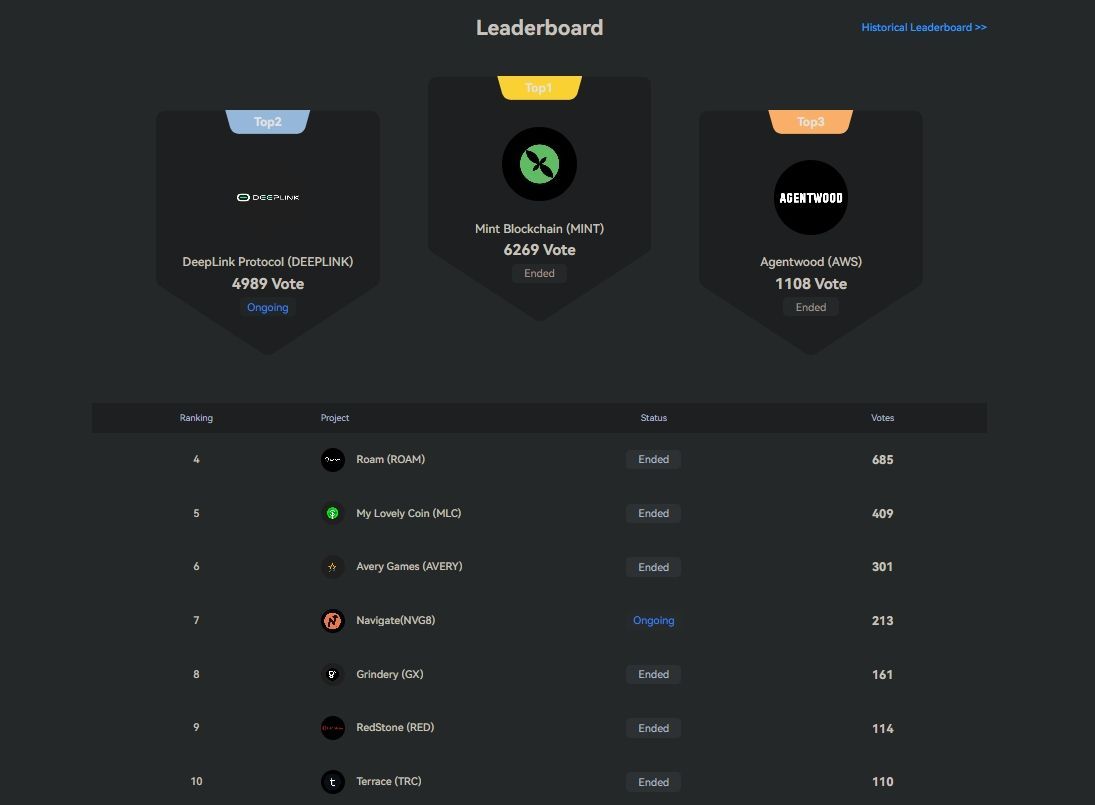Click the My Lovely Coin green icon

[x=332, y=513]
